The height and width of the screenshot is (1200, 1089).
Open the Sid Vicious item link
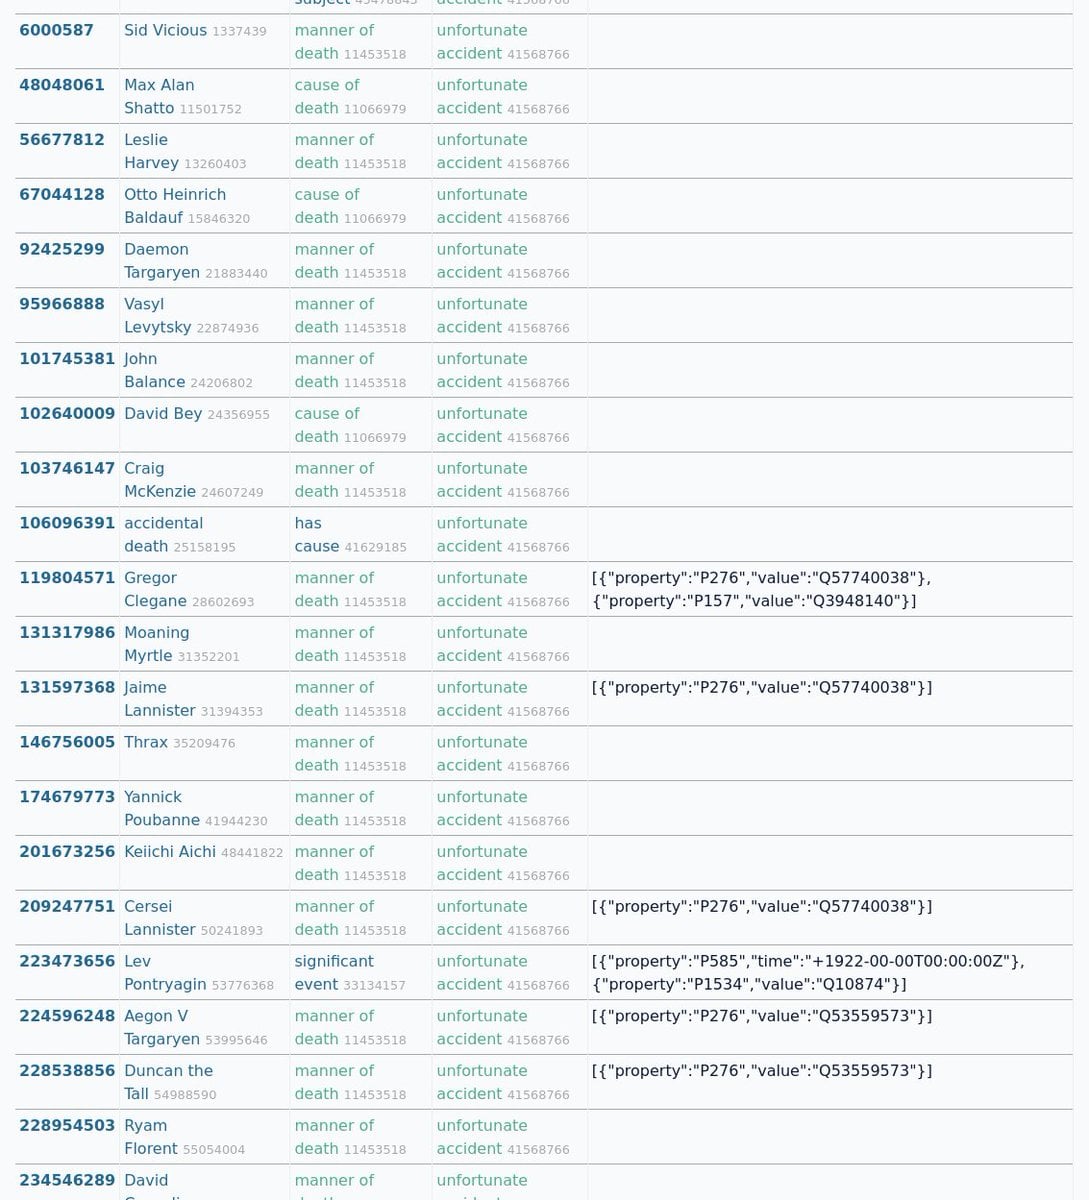coord(165,30)
